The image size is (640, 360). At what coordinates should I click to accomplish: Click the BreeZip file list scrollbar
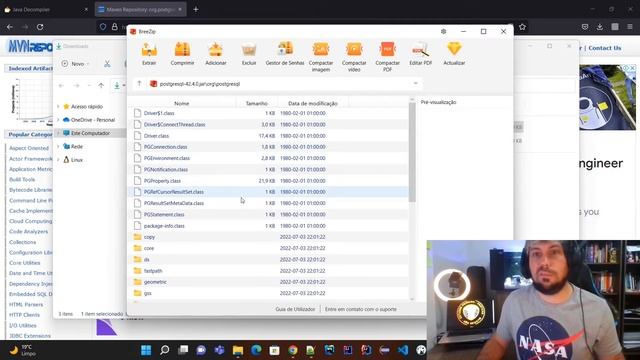412,152
